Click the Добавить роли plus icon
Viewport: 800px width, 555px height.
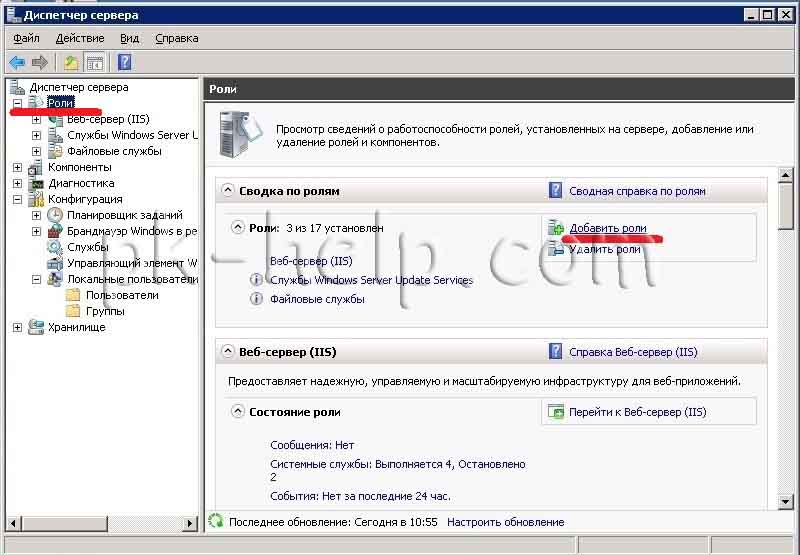point(556,228)
